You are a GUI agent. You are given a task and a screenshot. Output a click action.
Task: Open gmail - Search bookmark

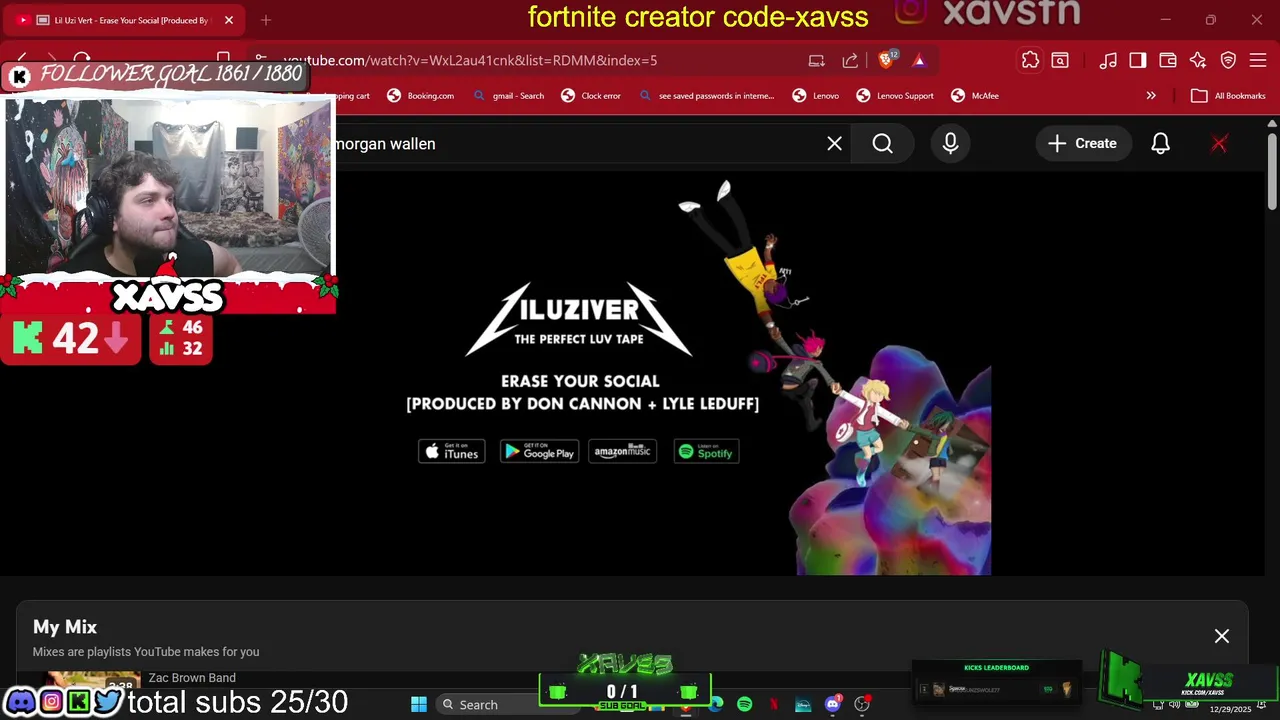[507, 96]
